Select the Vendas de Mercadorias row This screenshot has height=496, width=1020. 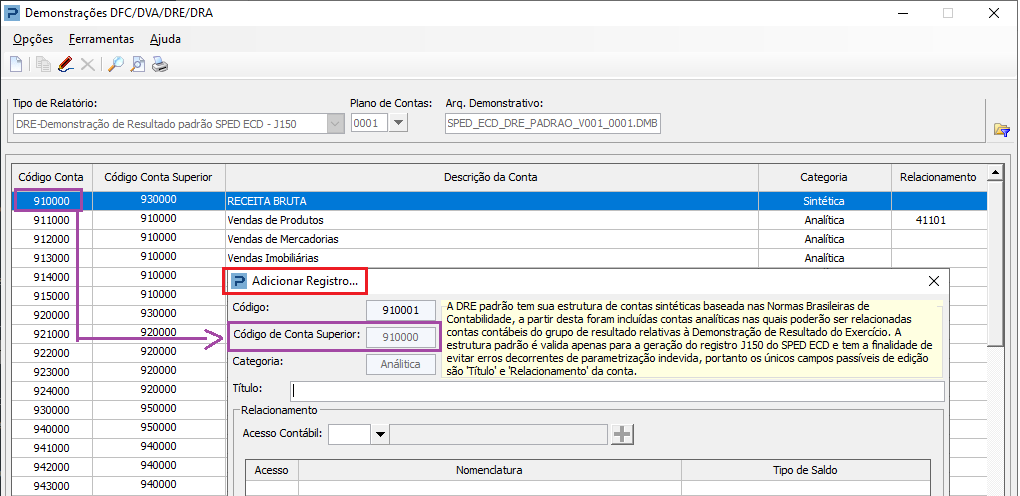point(500,239)
